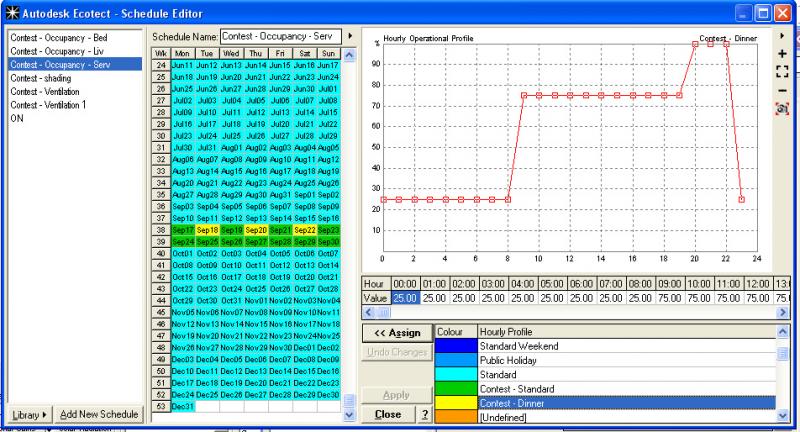The height and width of the screenshot is (432, 800).
Task: Select week 39 row header
Action: point(161,242)
